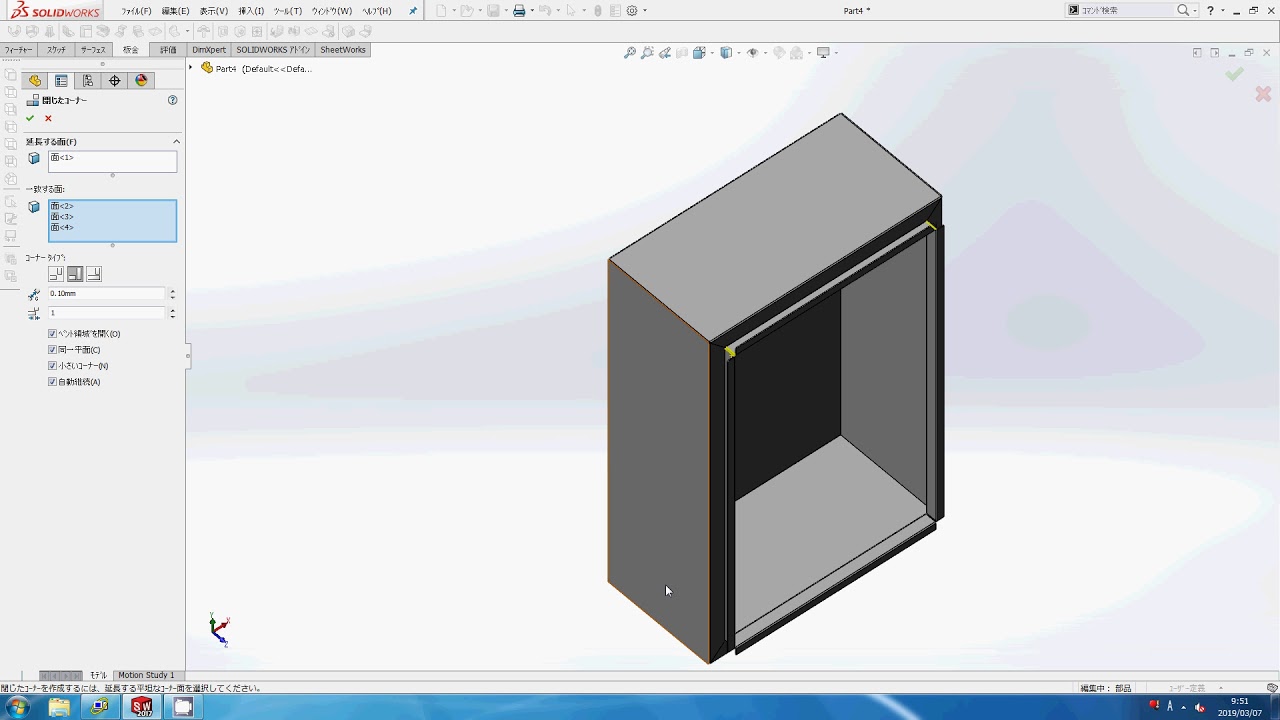Open the Options gear icon

632,11
